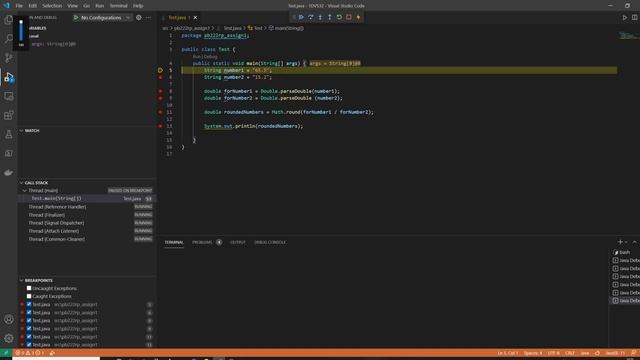Uncheck the Test.java line 9 breakpoint
Screen dimensions: 640x360
(29, 329)
